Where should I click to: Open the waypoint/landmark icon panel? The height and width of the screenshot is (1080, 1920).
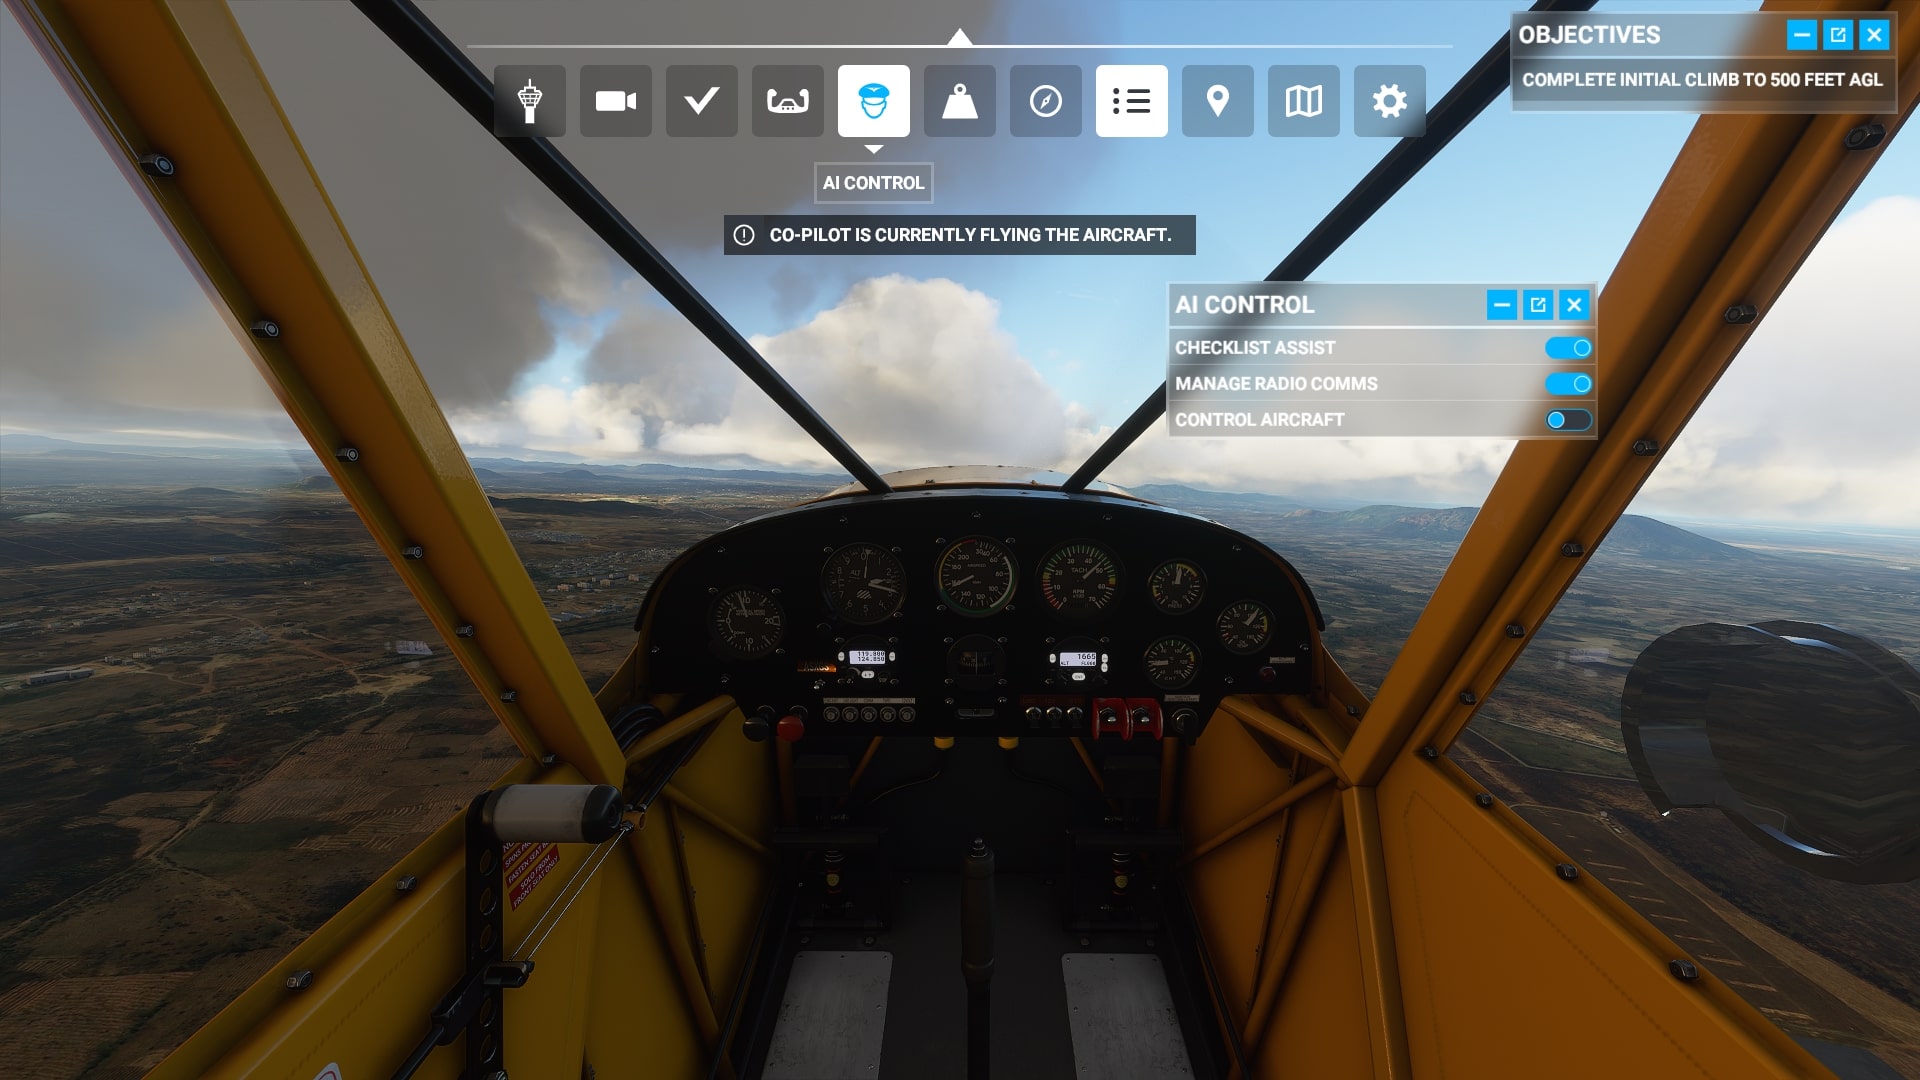pyautogui.click(x=1217, y=100)
